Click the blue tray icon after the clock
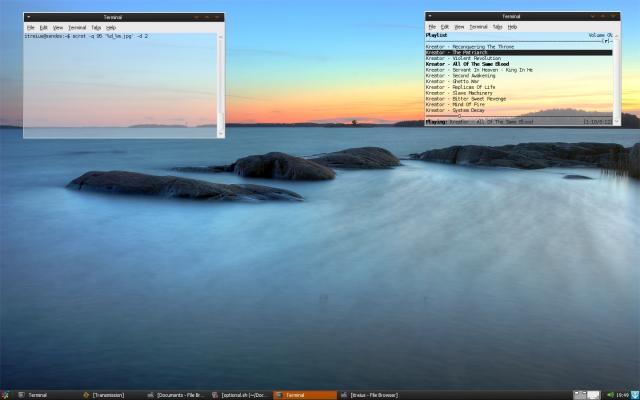This screenshot has width=640, height=400. 635,395
